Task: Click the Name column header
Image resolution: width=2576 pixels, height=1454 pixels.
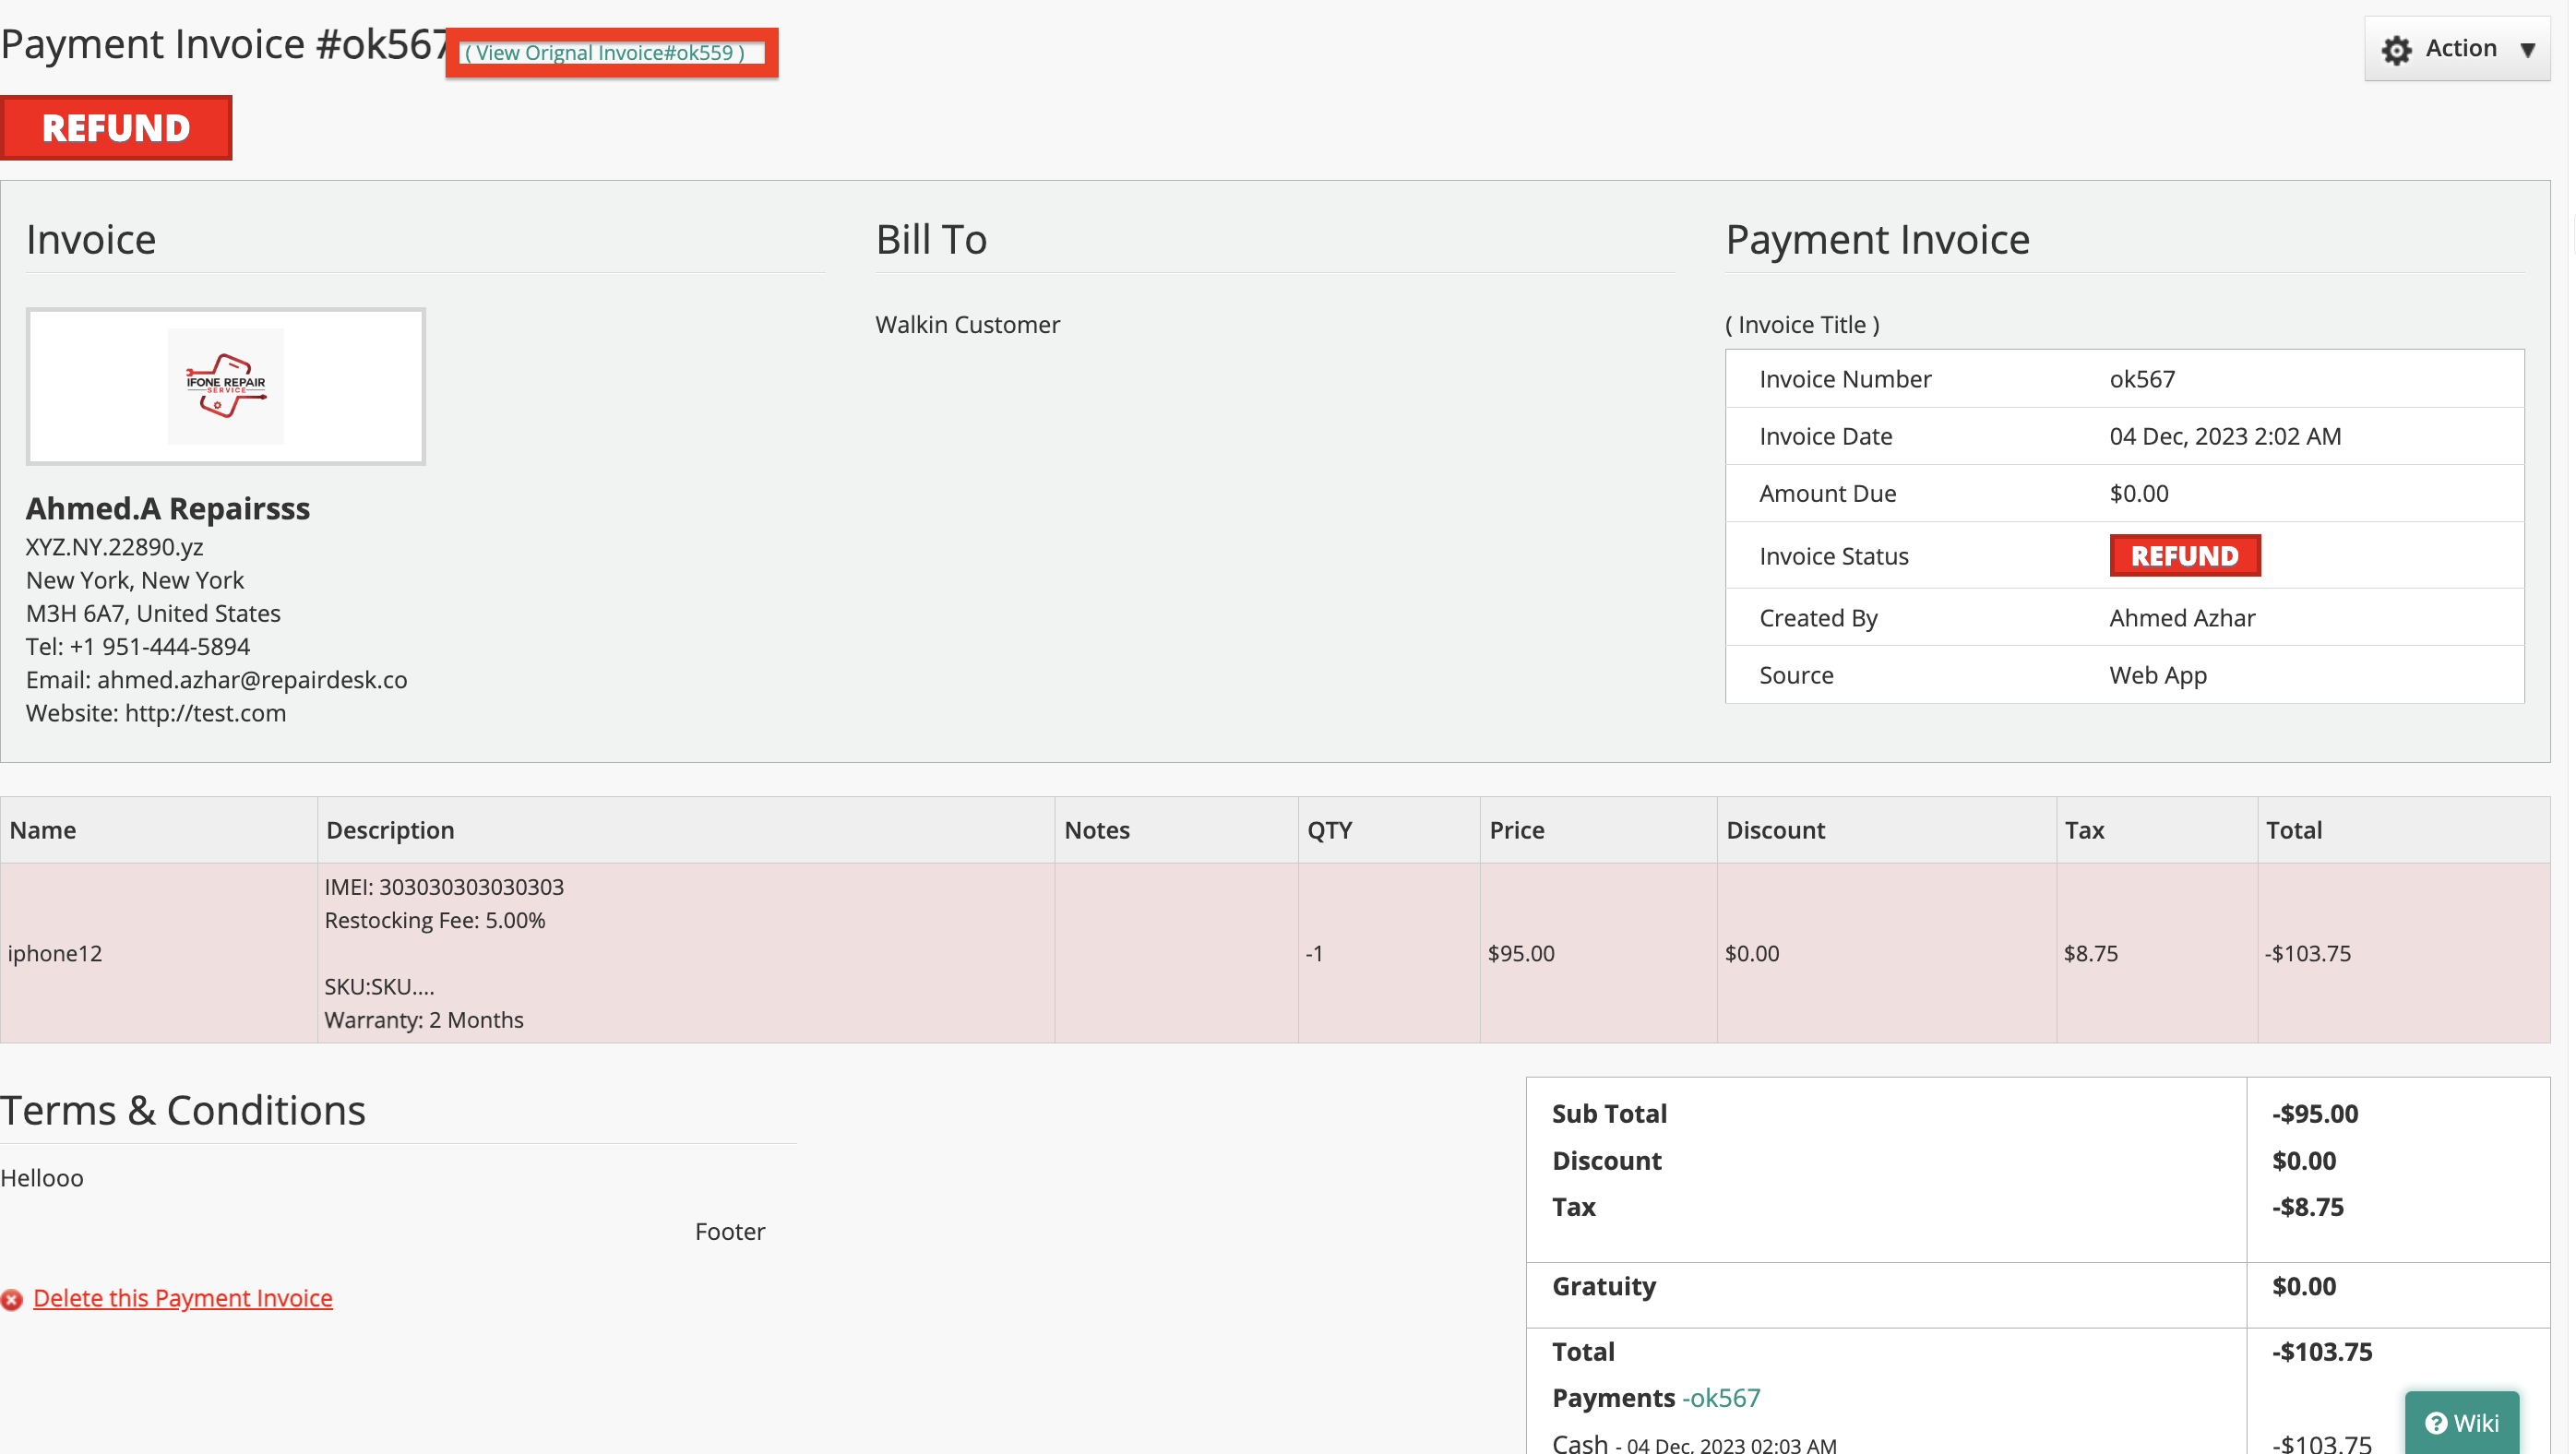Action: click(43, 829)
